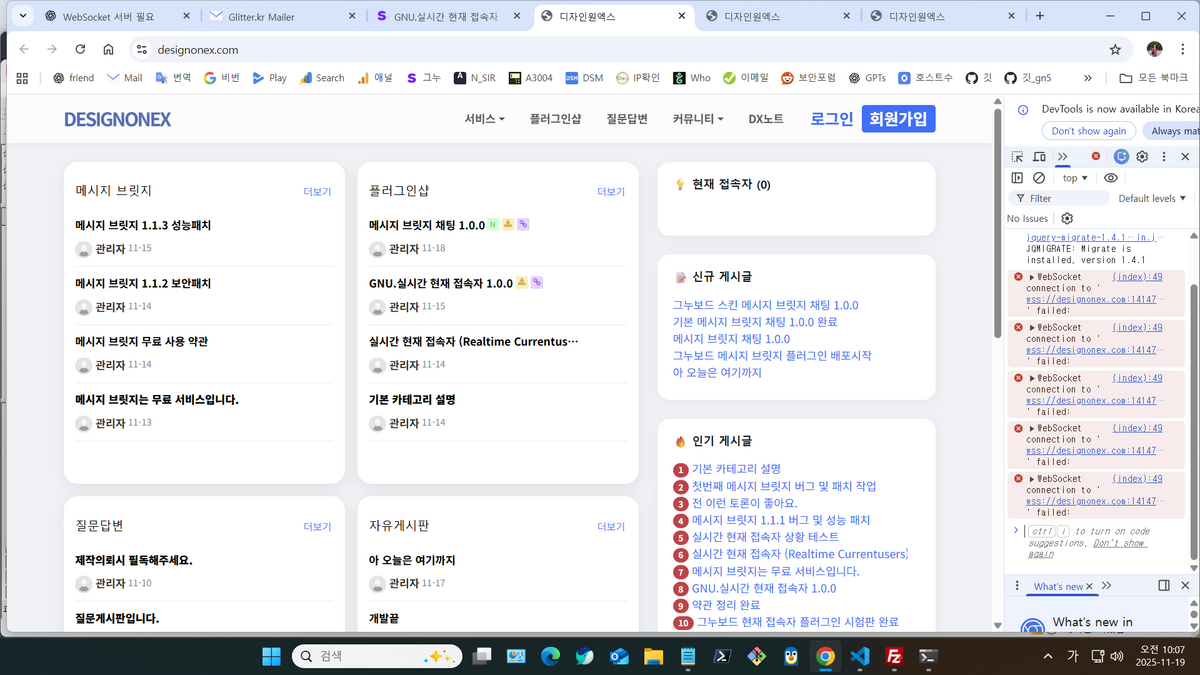Open the 'top' JavaScript context dropdown
The height and width of the screenshot is (675, 1200).
click(1075, 178)
